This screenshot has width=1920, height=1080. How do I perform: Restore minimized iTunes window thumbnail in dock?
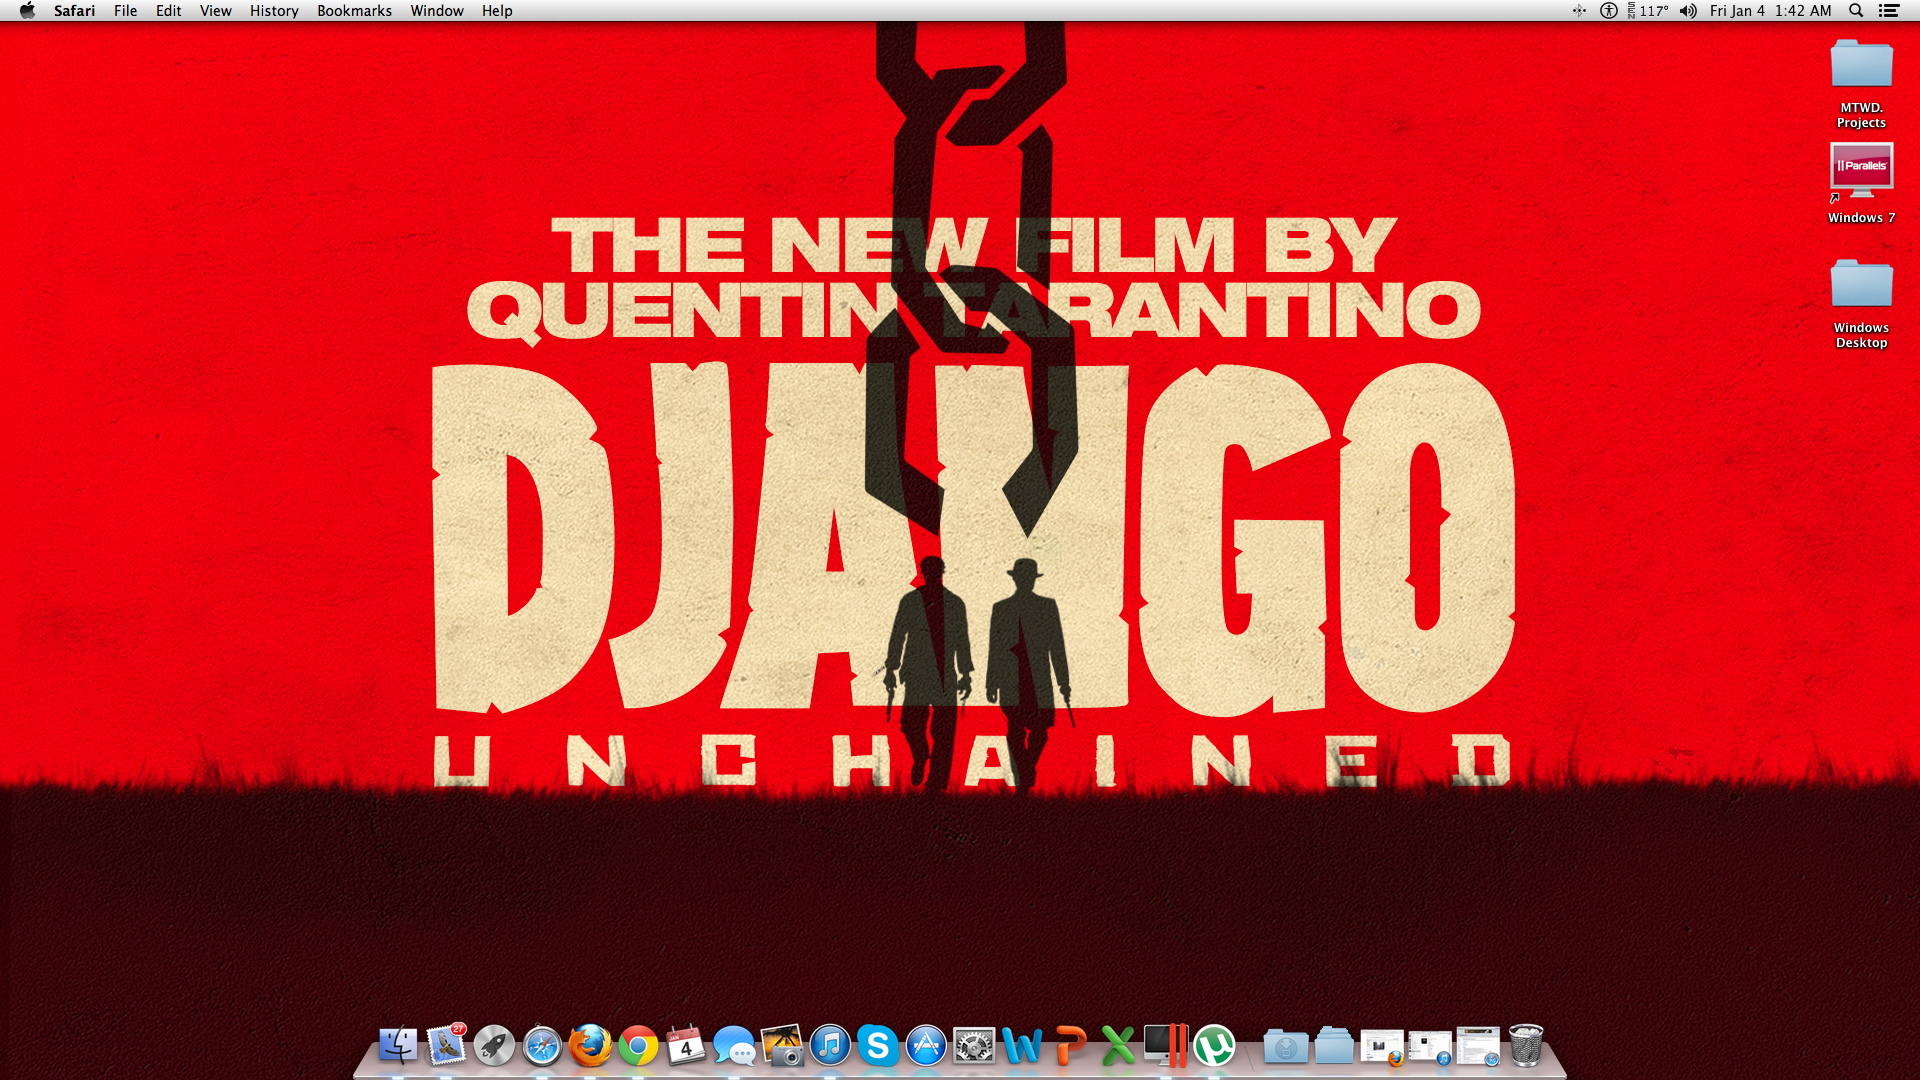click(1430, 1047)
